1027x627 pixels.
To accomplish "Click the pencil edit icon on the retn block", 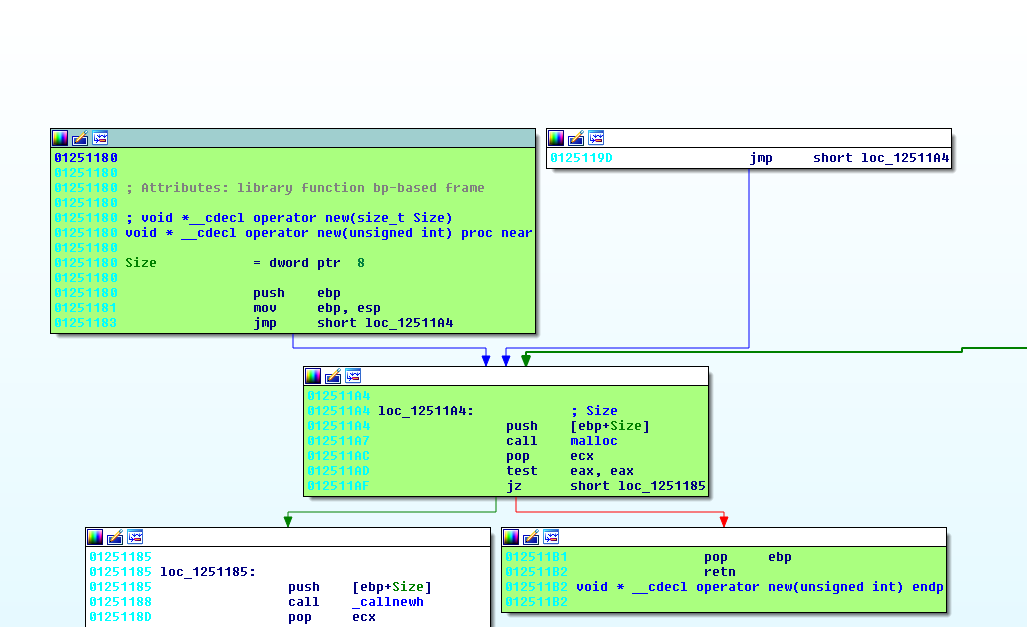I will 531,537.
